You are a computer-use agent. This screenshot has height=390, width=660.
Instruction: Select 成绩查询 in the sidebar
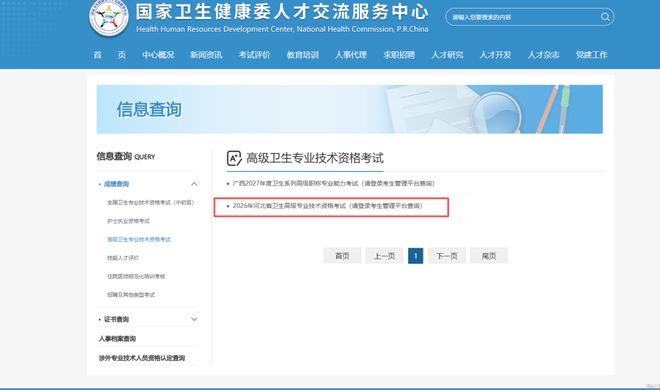[116, 184]
